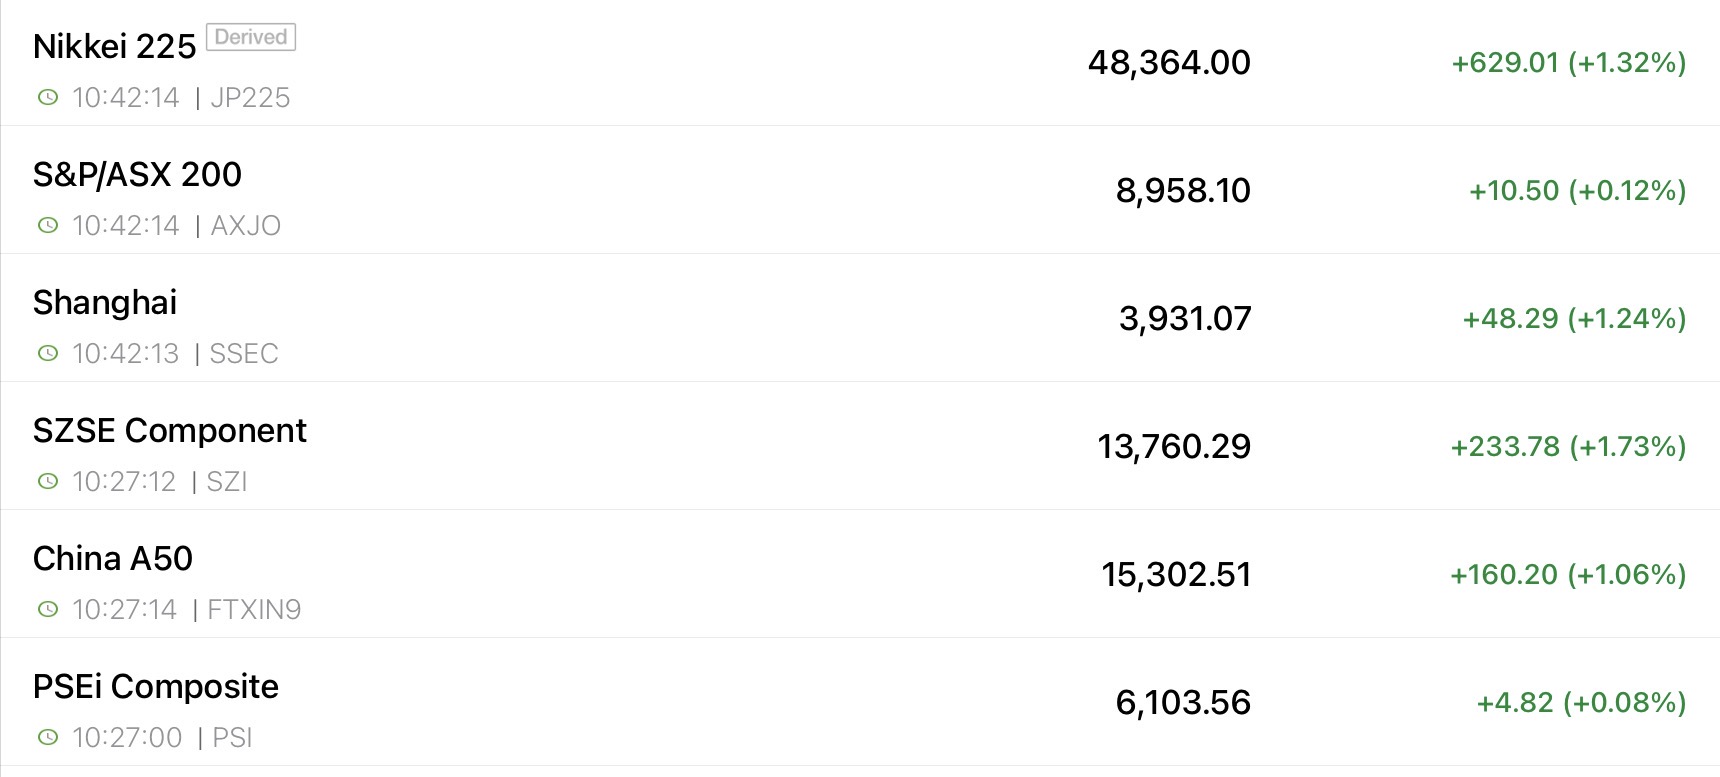Click the JP225 ticker symbol
This screenshot has width=1720, height=777.
tap(250, 97)
